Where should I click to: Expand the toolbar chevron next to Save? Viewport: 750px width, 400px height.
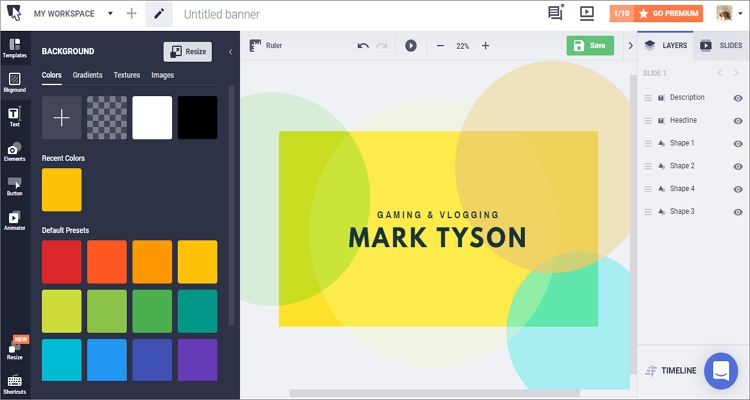630,45
